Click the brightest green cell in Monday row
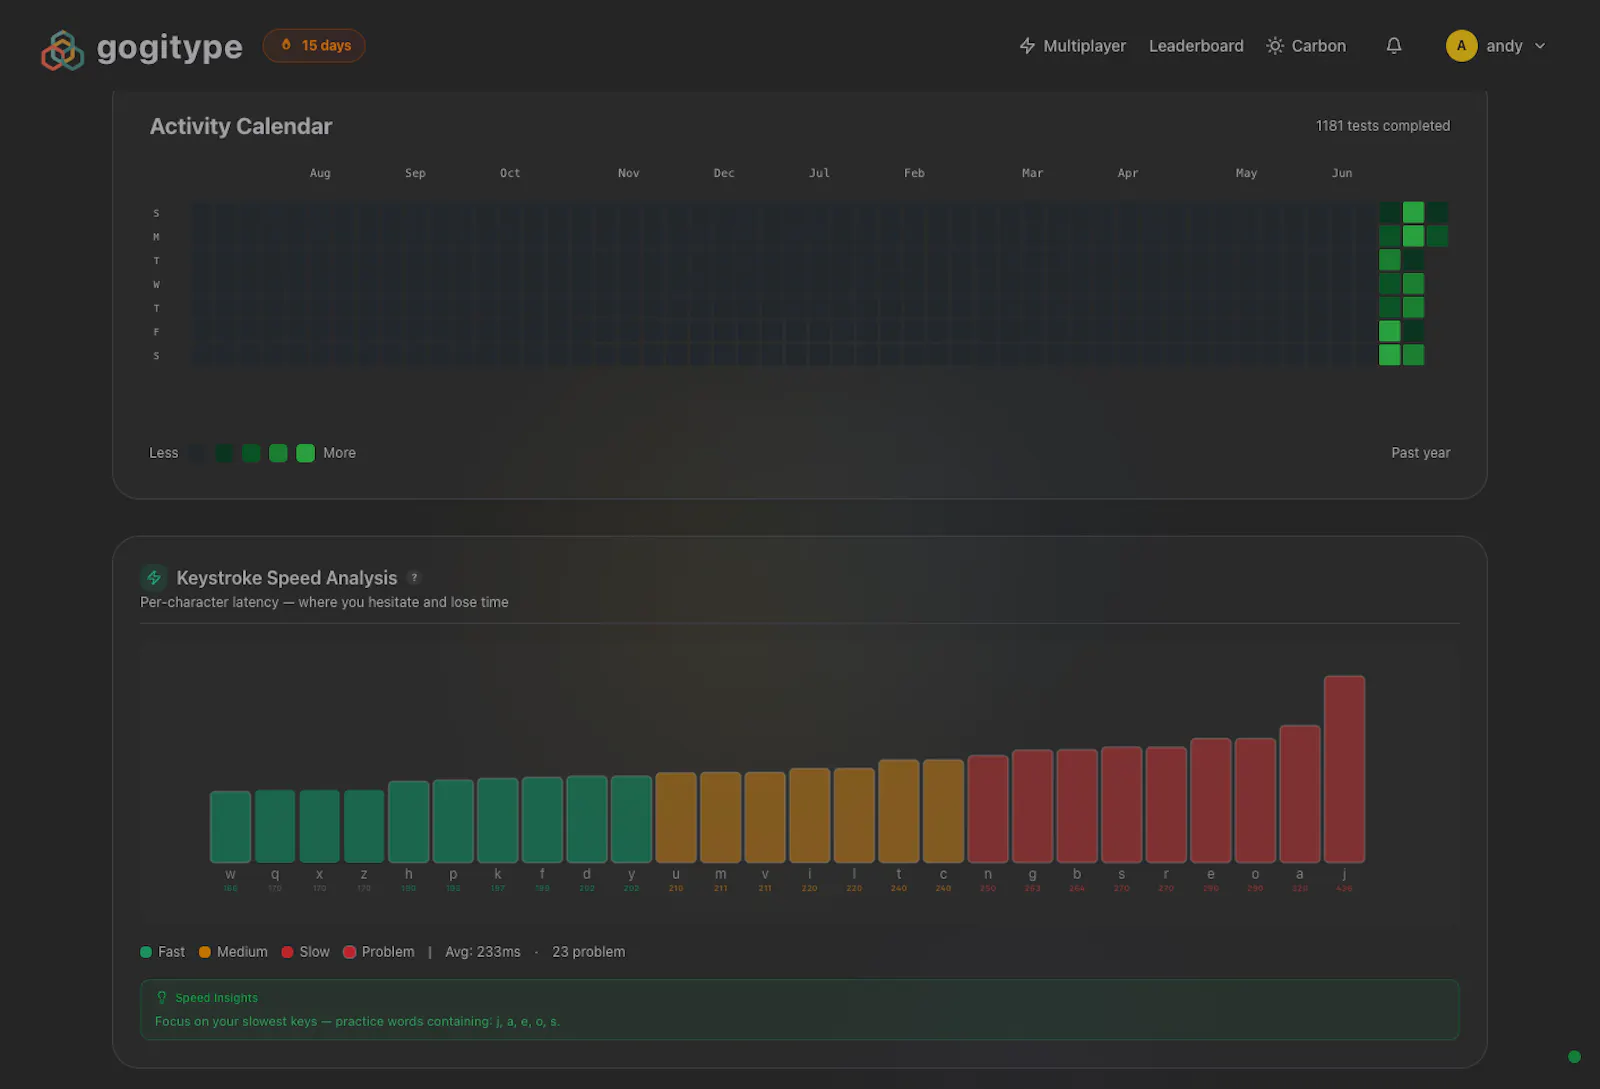 point(1413,236)
